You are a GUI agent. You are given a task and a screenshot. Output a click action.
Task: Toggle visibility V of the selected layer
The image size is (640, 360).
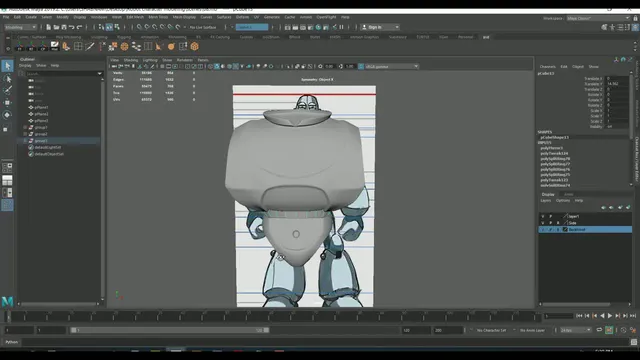(x=542, y=229)
